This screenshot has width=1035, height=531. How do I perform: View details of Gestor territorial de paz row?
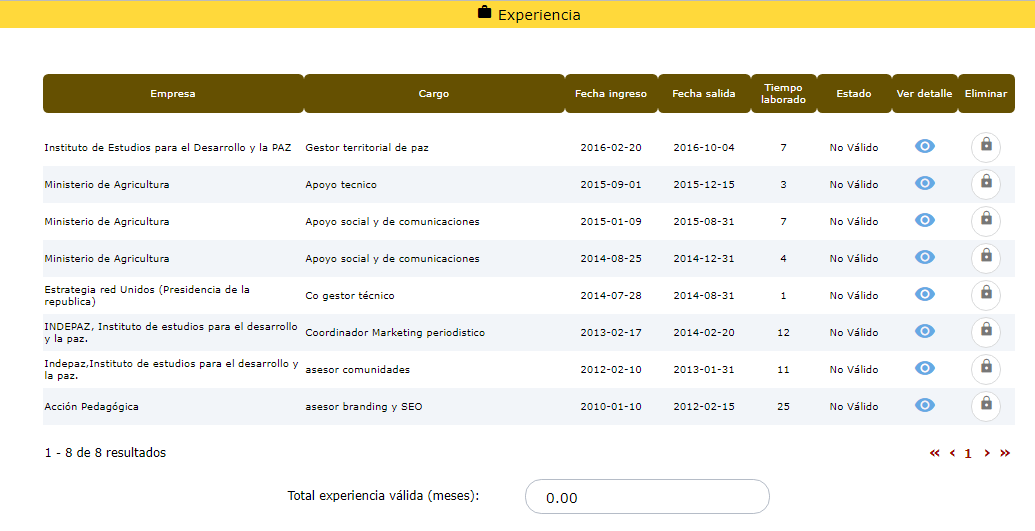tap(925, 147)
